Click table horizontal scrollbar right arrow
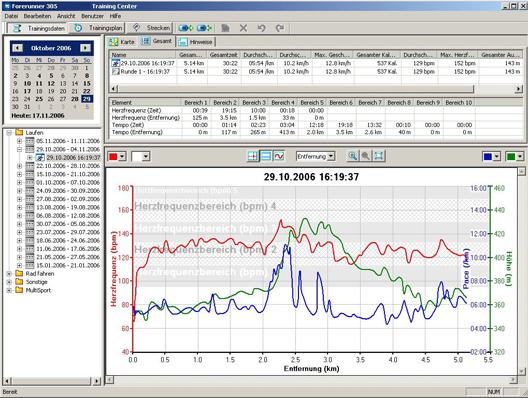Screen dimensions: 528x398 coord(519,89)
